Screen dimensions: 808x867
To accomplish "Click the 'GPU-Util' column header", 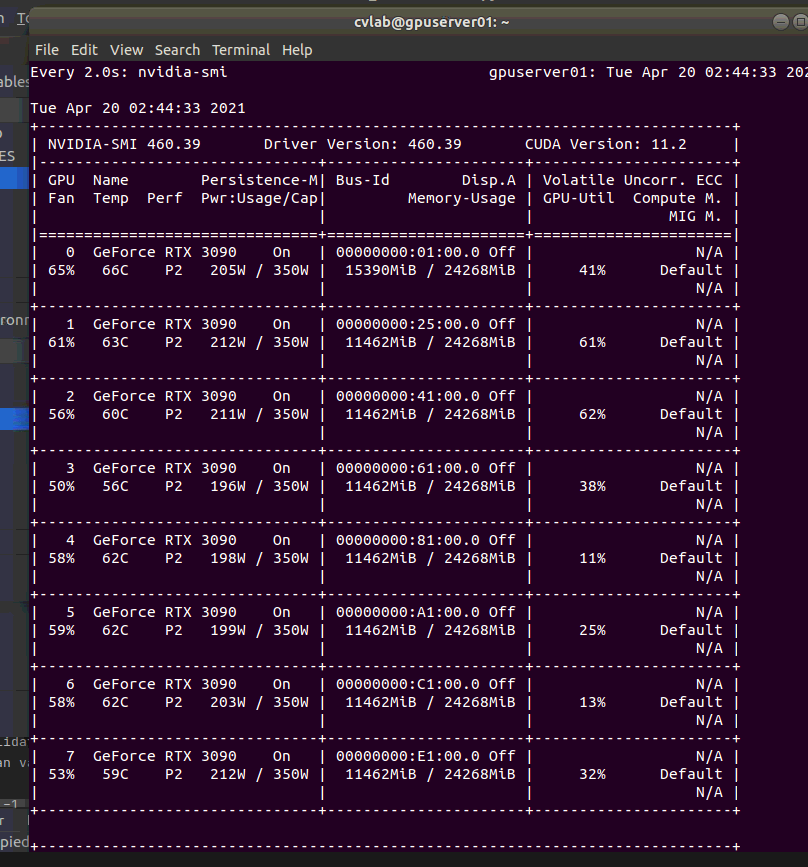I will (x=578, y=198).
